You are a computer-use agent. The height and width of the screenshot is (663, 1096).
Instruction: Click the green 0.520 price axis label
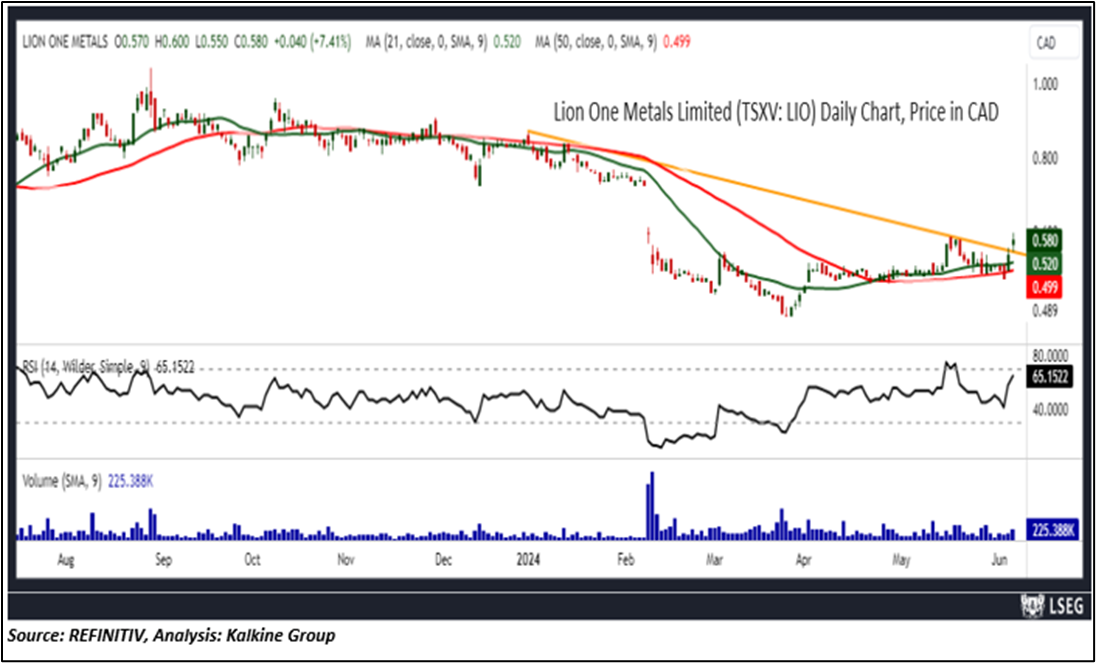click(x=1046, y=263)
